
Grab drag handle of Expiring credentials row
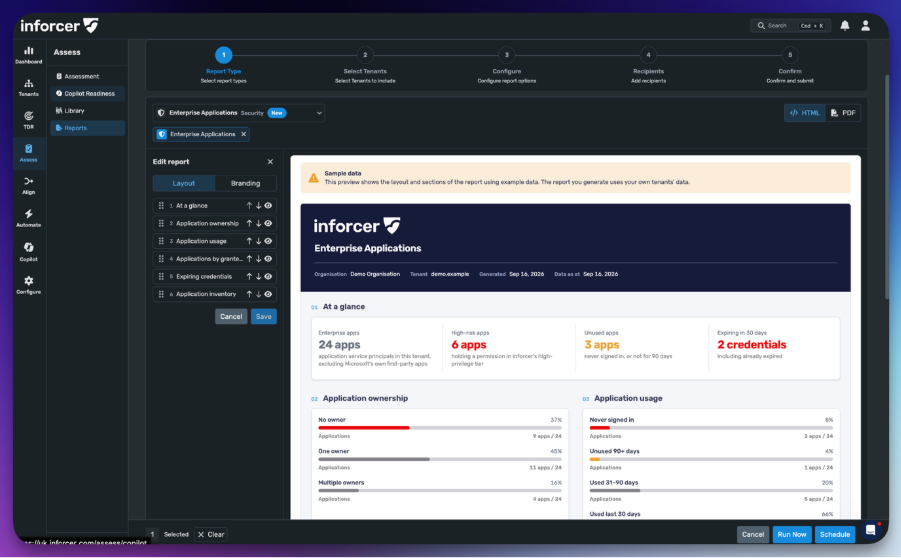pos(161,276)
